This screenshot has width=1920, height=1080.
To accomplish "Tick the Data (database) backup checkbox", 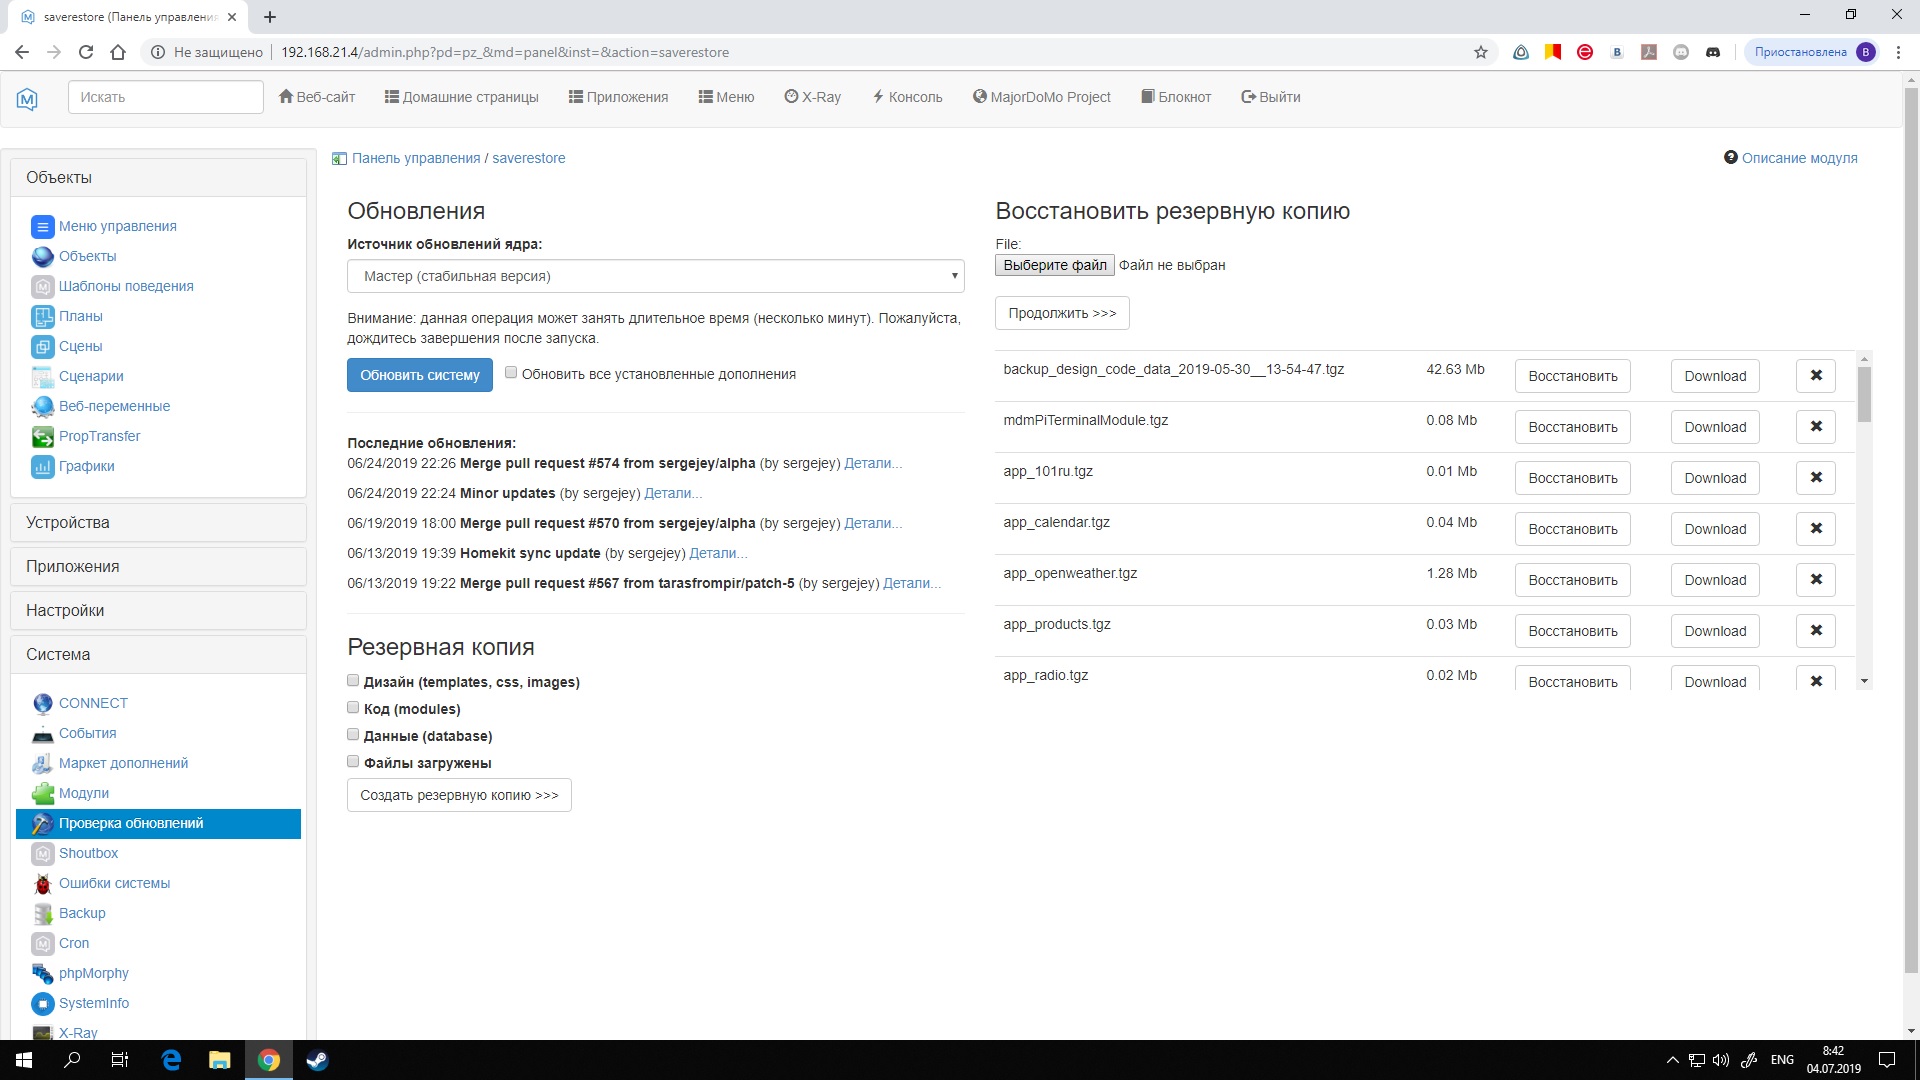I will tap(353, 735).
